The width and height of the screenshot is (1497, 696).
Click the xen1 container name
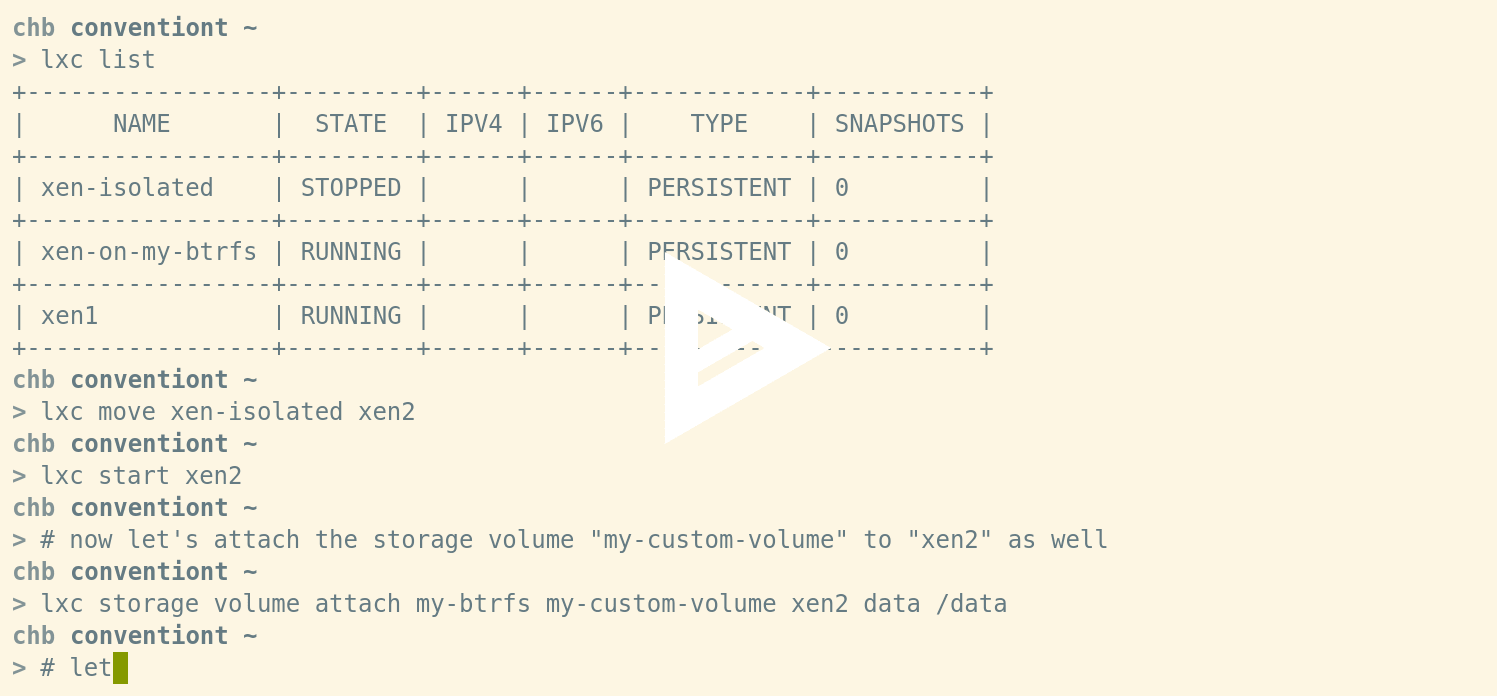[69, 315]
